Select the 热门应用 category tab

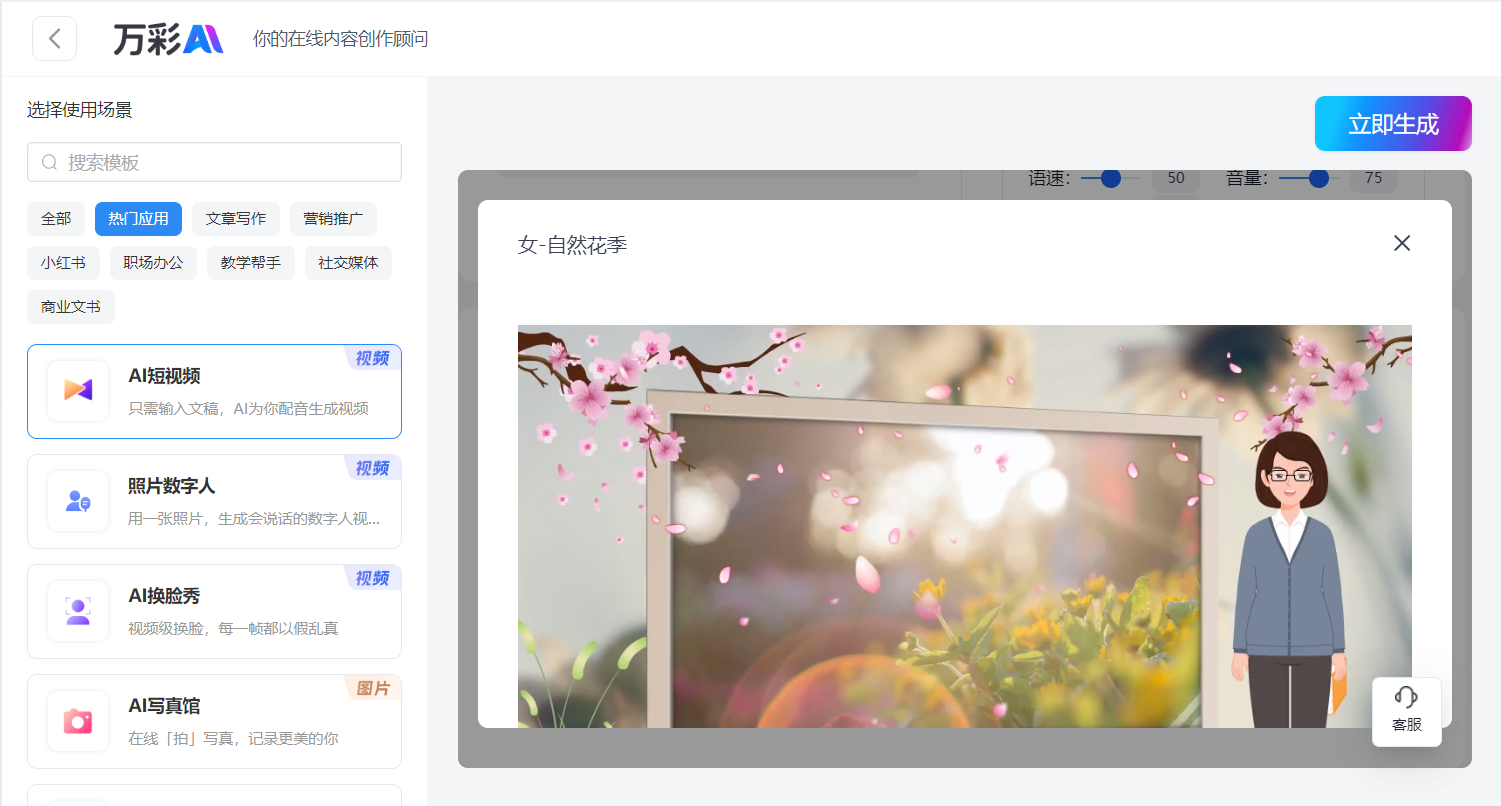[x=138, y=218]
